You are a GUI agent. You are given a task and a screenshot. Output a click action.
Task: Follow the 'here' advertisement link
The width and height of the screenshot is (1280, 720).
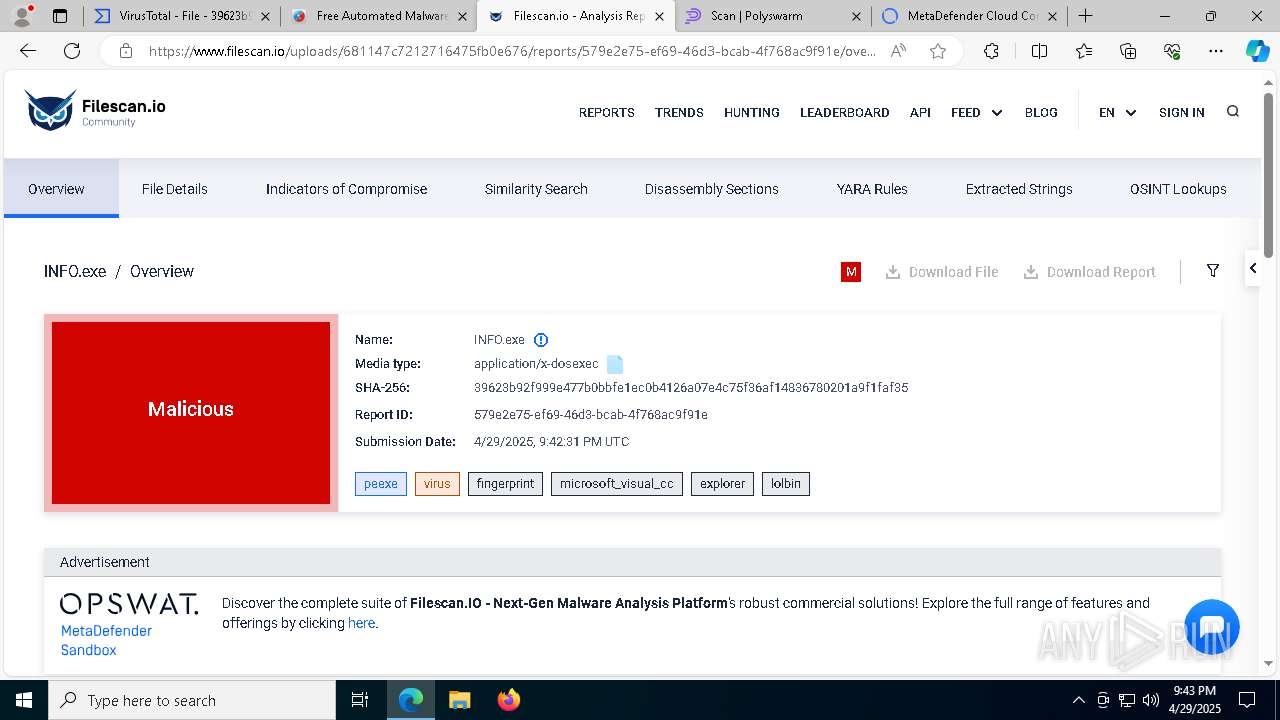[x=361, y=623]
